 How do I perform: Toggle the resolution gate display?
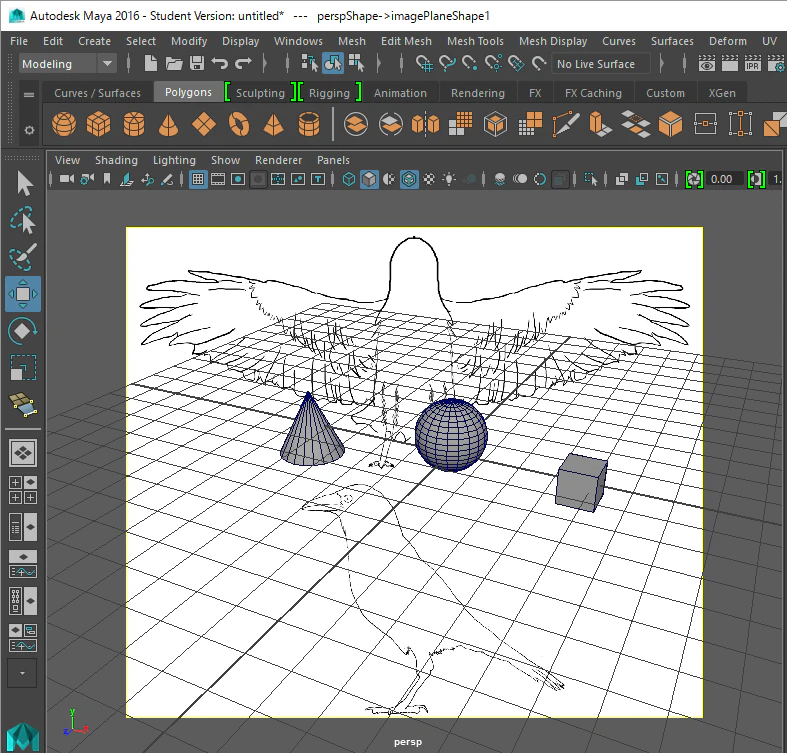pos(238,179)
